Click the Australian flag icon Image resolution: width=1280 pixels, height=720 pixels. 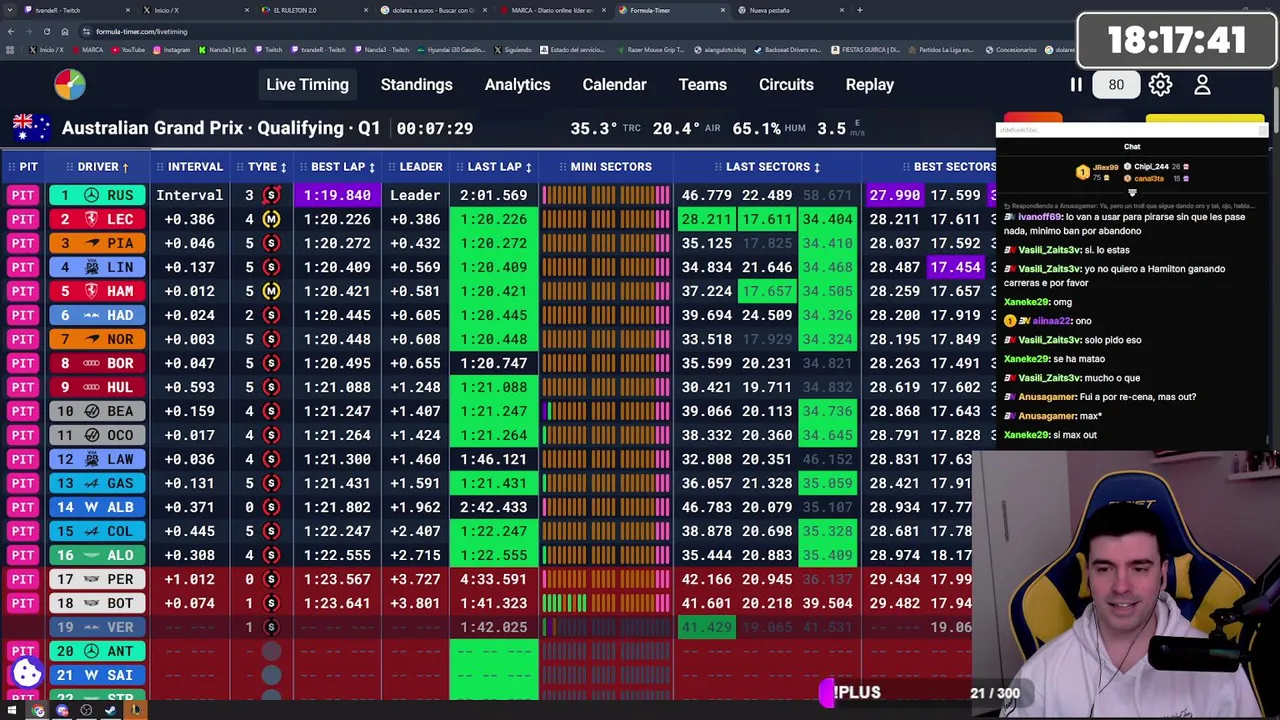[31, 128]
